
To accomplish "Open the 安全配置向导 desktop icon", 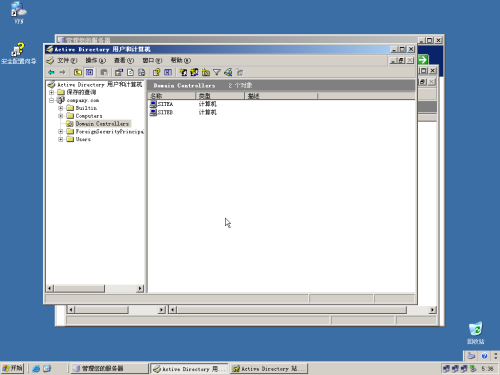I will 18,53.
